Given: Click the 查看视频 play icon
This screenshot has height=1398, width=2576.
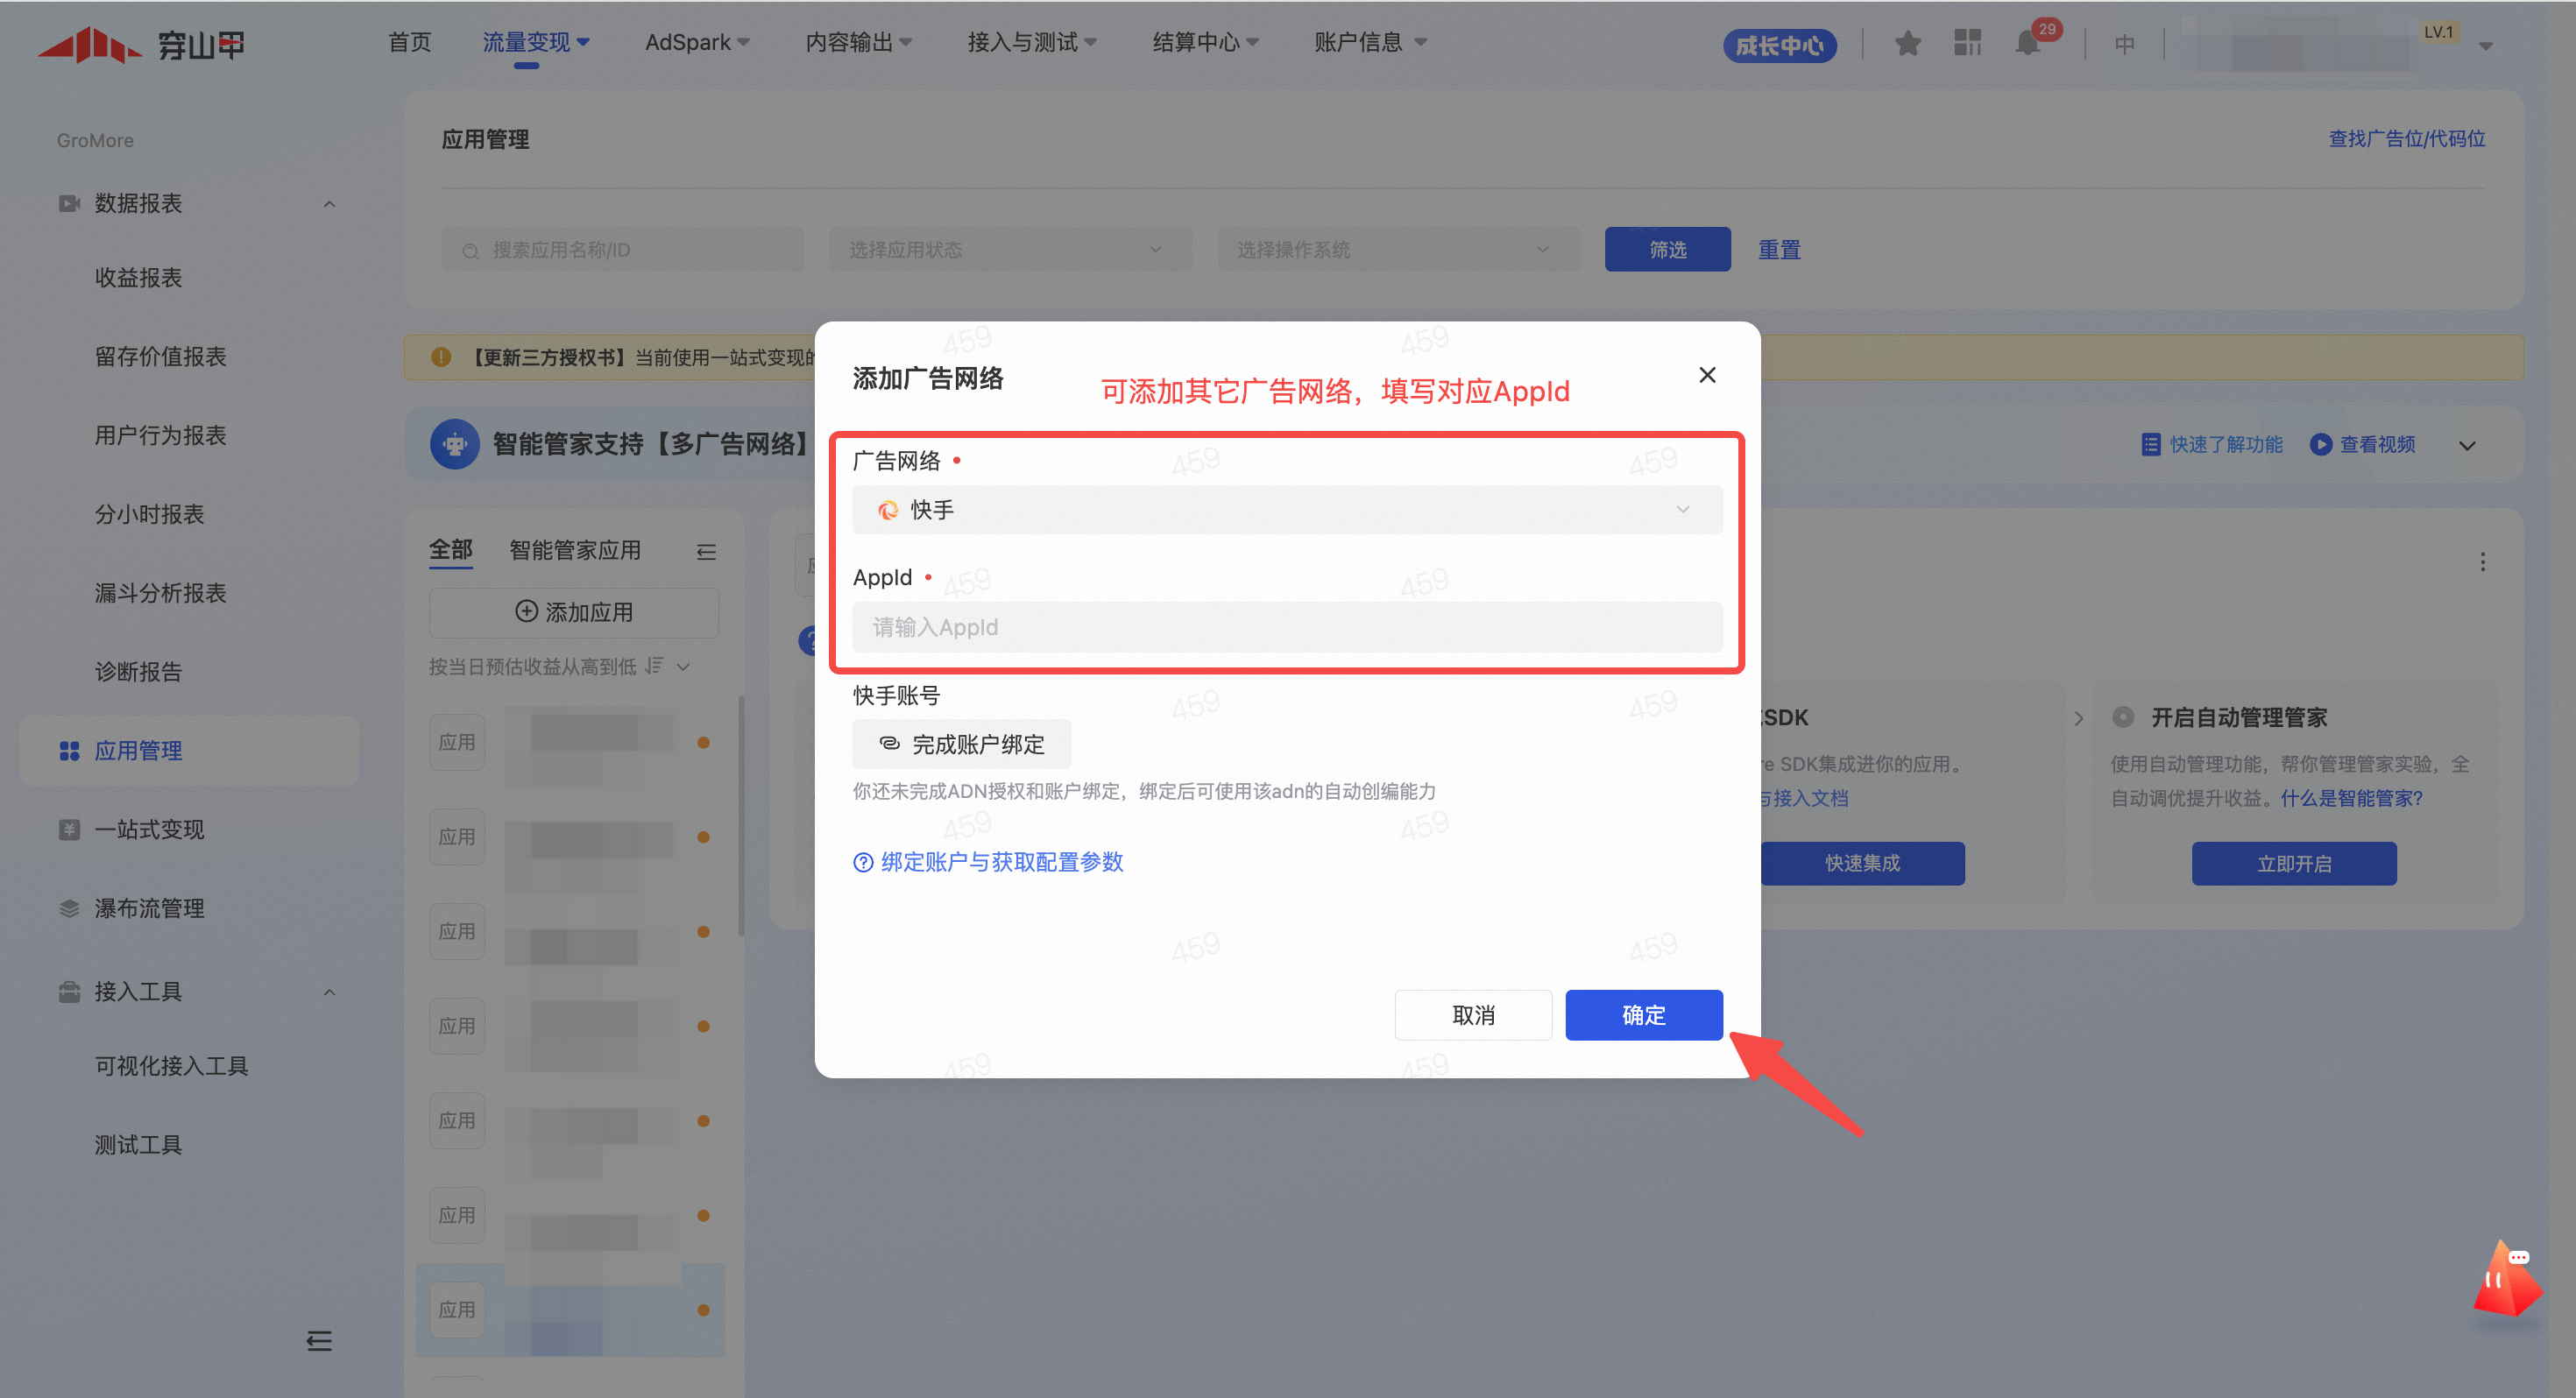Looking at the screenshot, I should click(2320, 445).
